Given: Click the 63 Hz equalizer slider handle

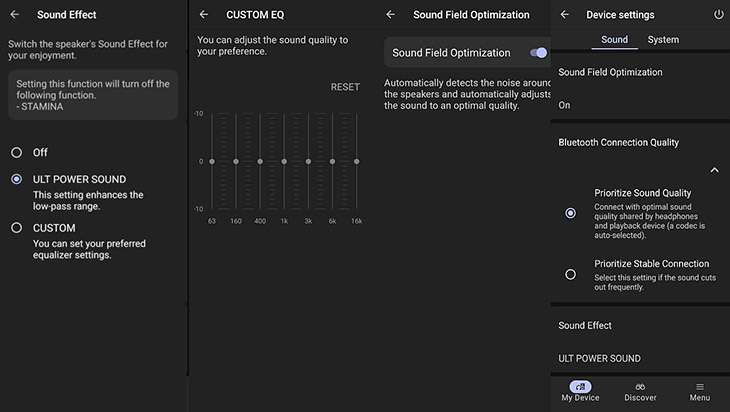Looking at the screenshot, I should pos(212,162).
